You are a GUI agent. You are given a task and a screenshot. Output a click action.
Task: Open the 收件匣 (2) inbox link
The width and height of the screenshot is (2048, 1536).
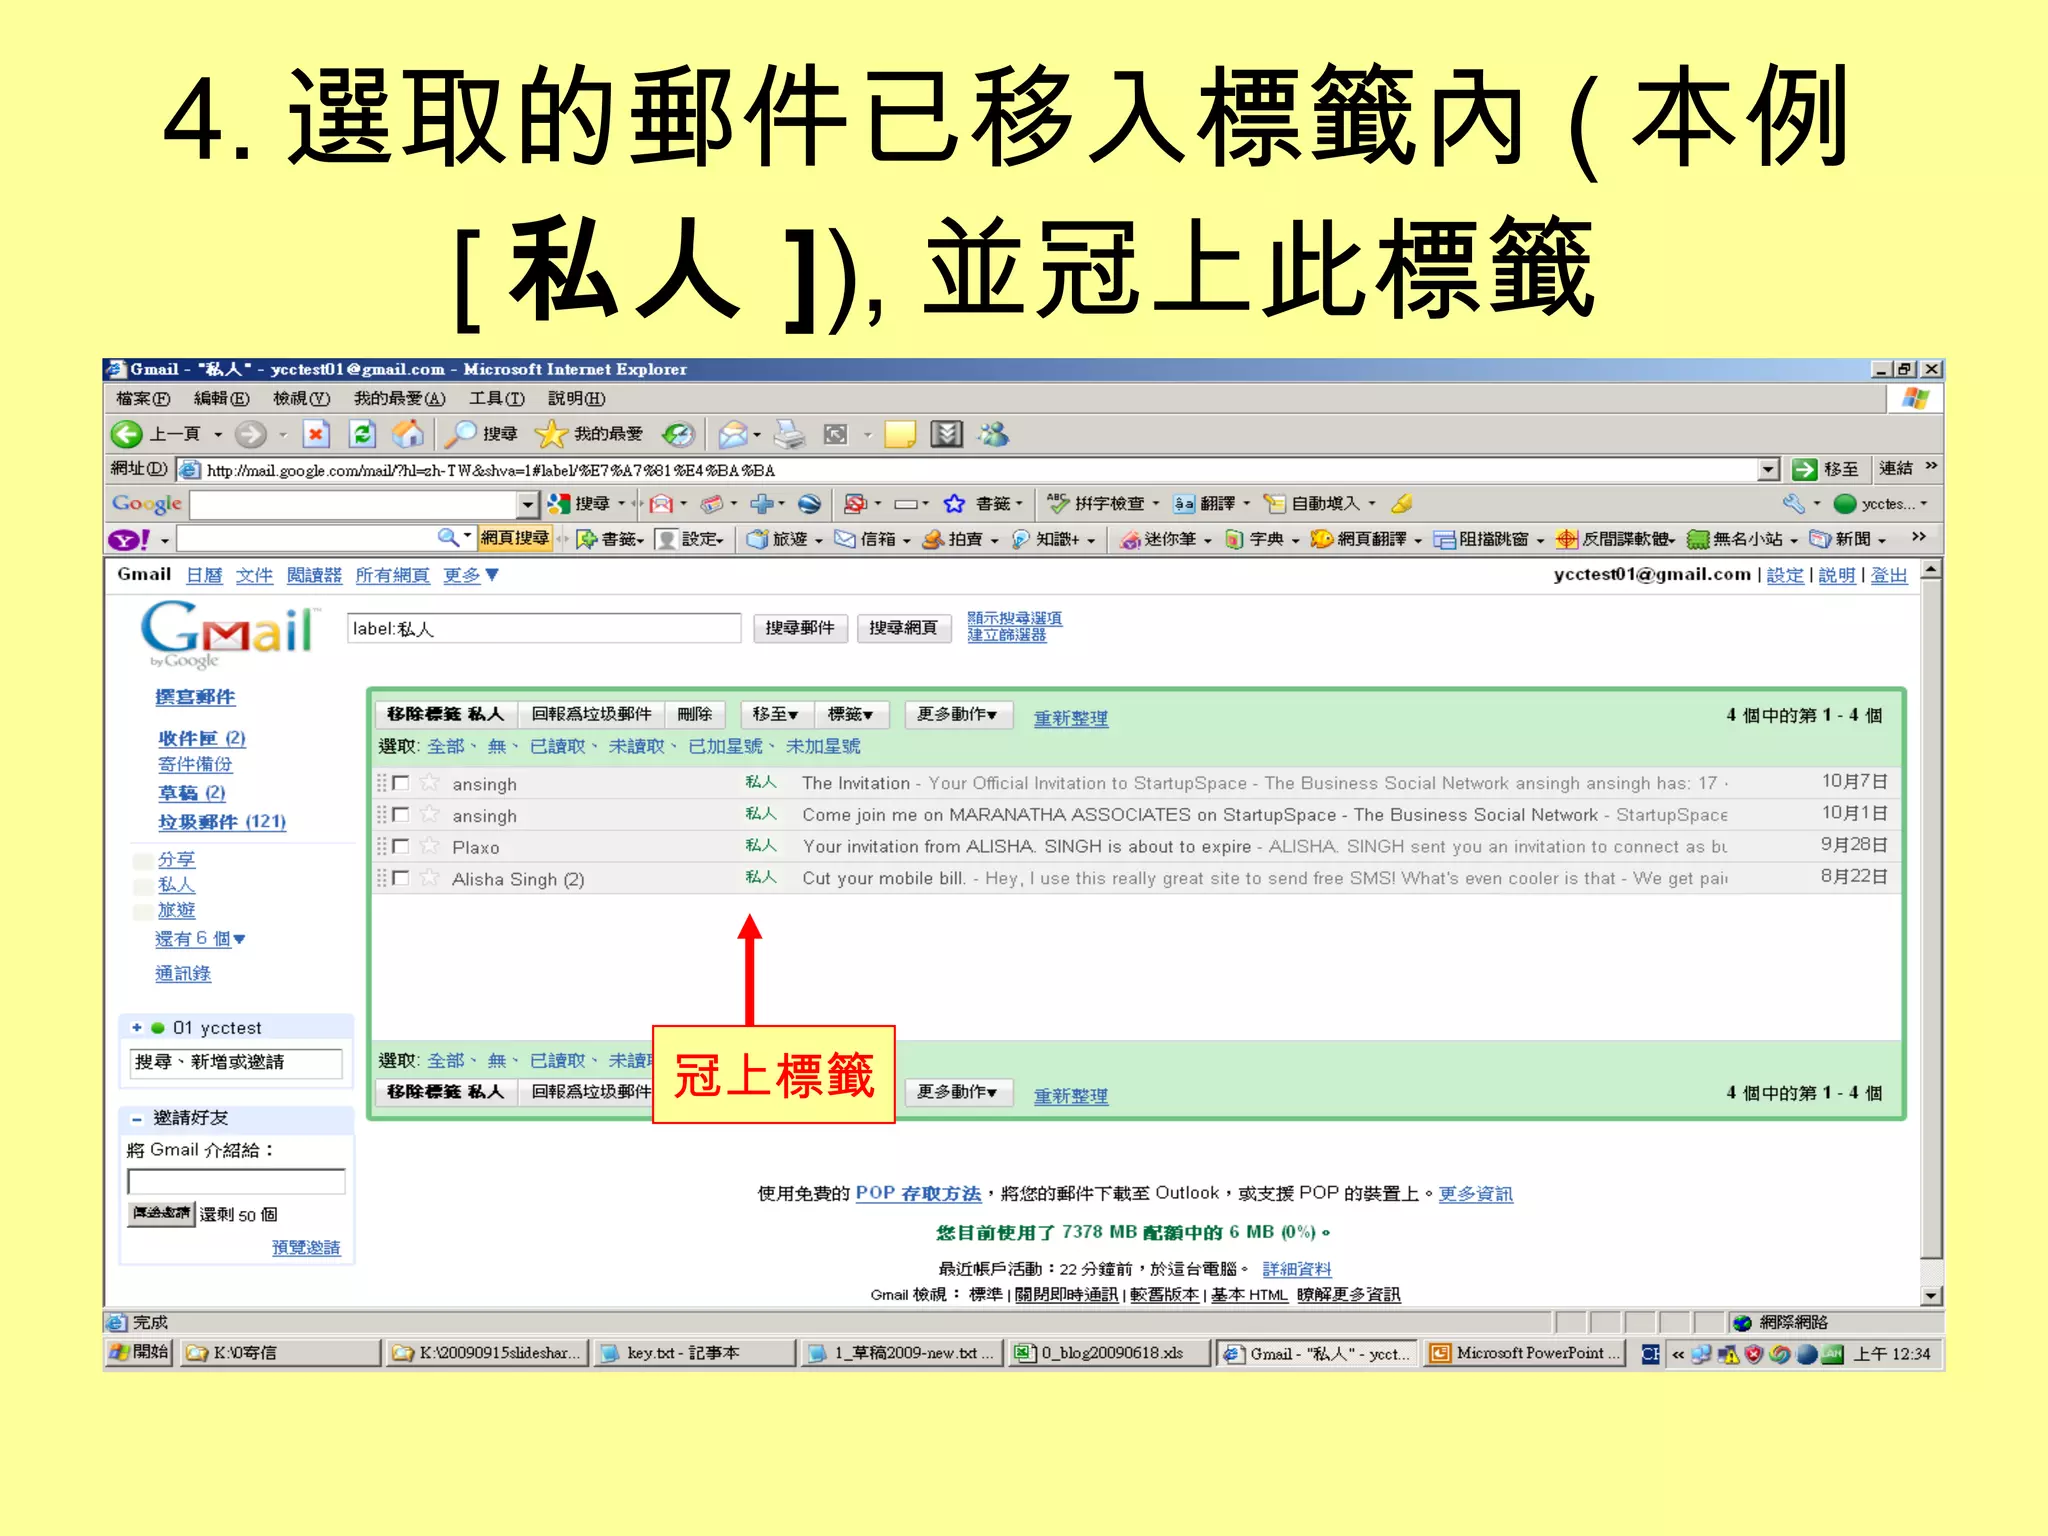(x=202, y=738)
